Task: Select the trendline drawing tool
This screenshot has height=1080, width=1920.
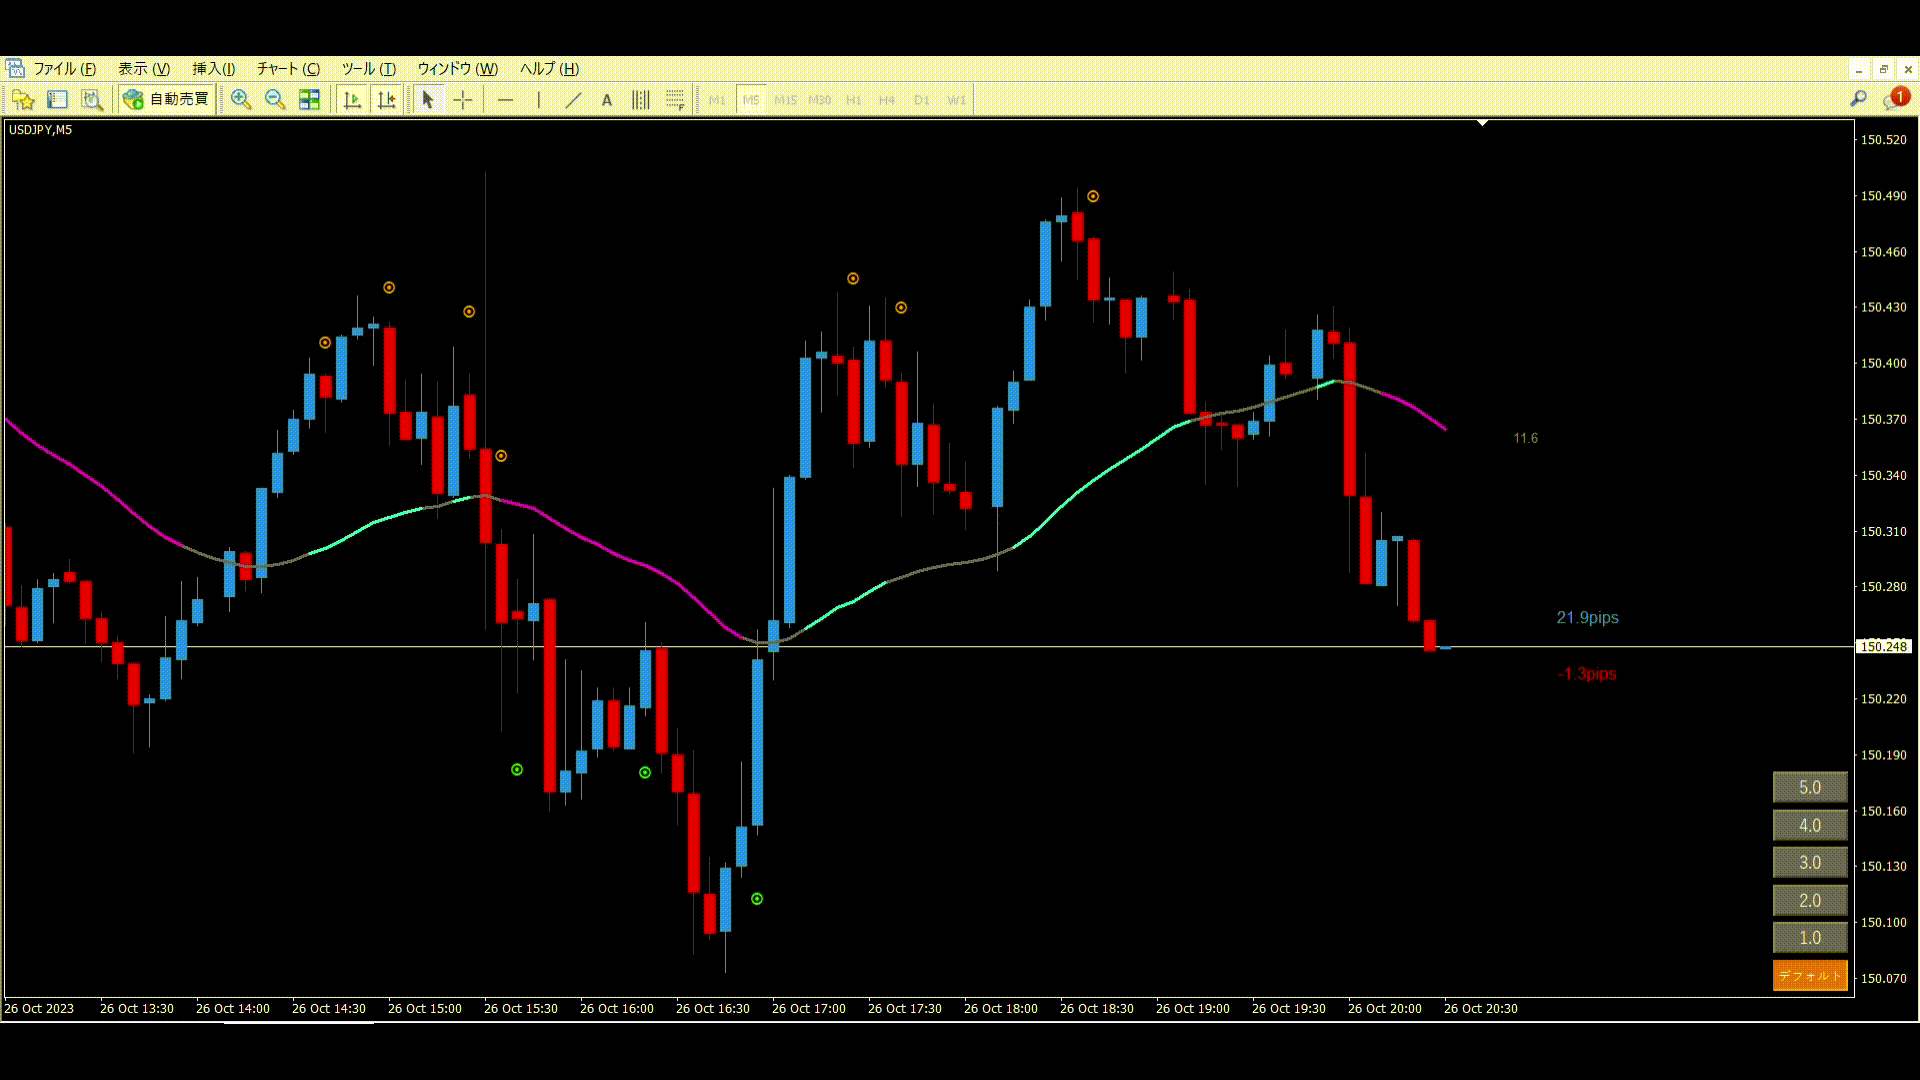Action: pyautogui.click(x=573, y=99)
